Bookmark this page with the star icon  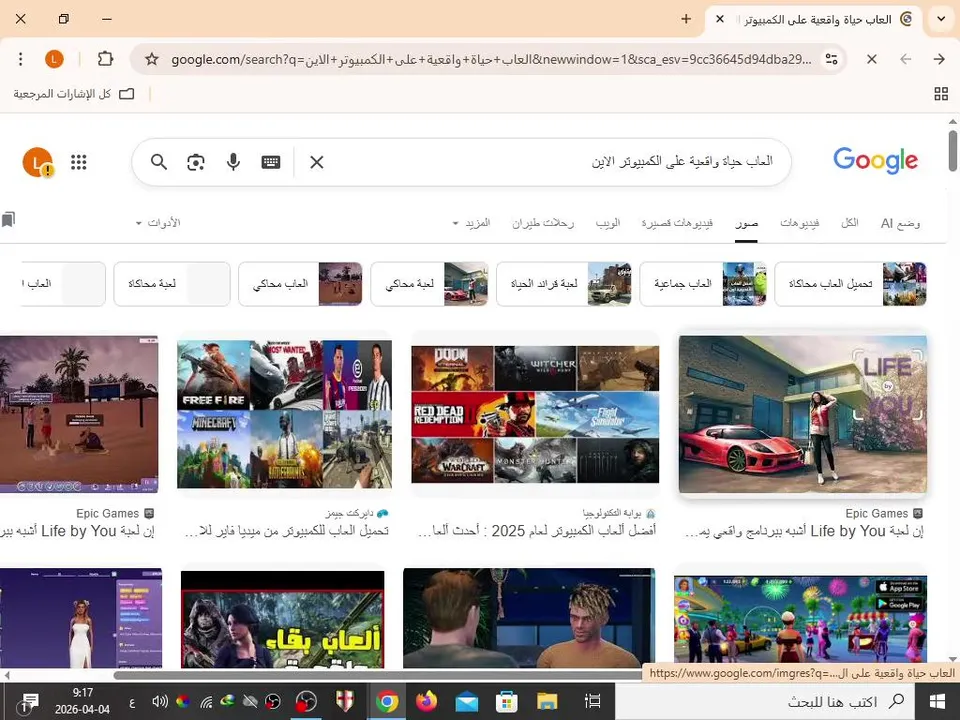152,59
